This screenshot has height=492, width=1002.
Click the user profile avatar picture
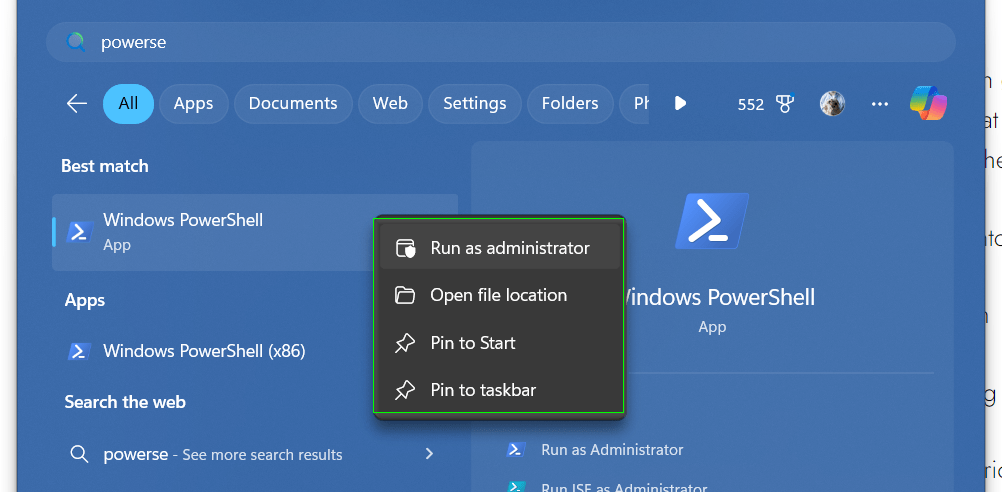[x=832, y=103]
